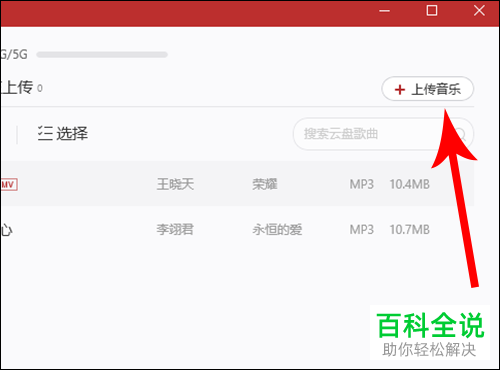Select the 10.4MB size cell
The width and height of the screenshot is (500, 370).
click(x=410, y=184)
